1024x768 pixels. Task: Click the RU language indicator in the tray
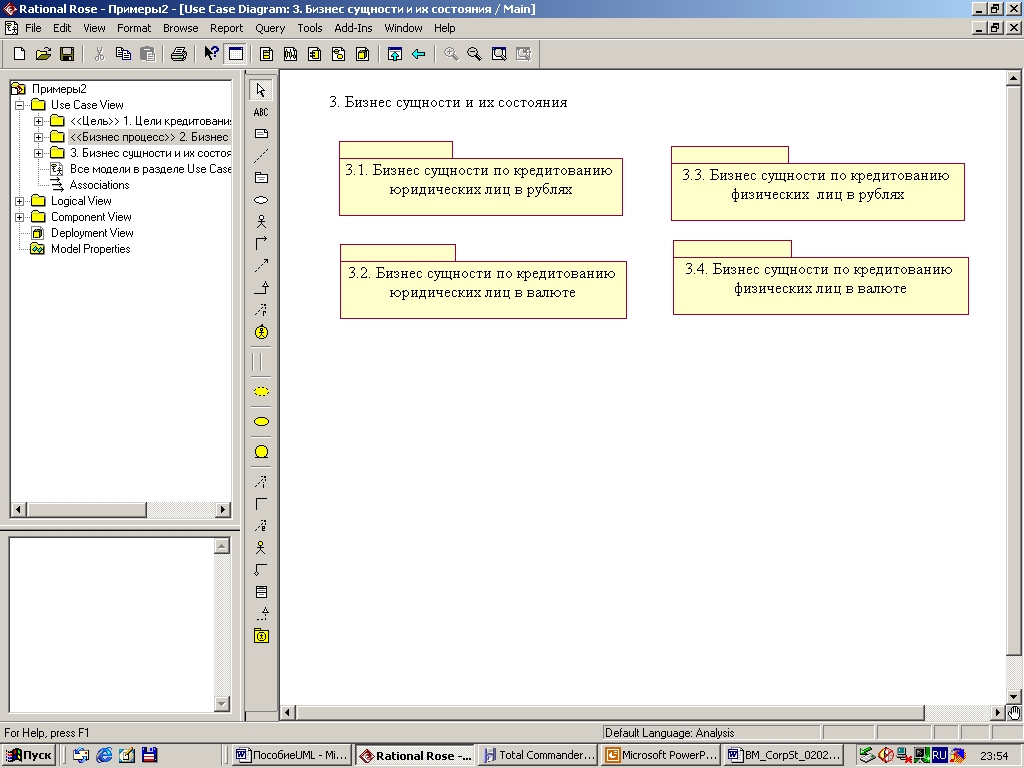[x=939, y=755]
